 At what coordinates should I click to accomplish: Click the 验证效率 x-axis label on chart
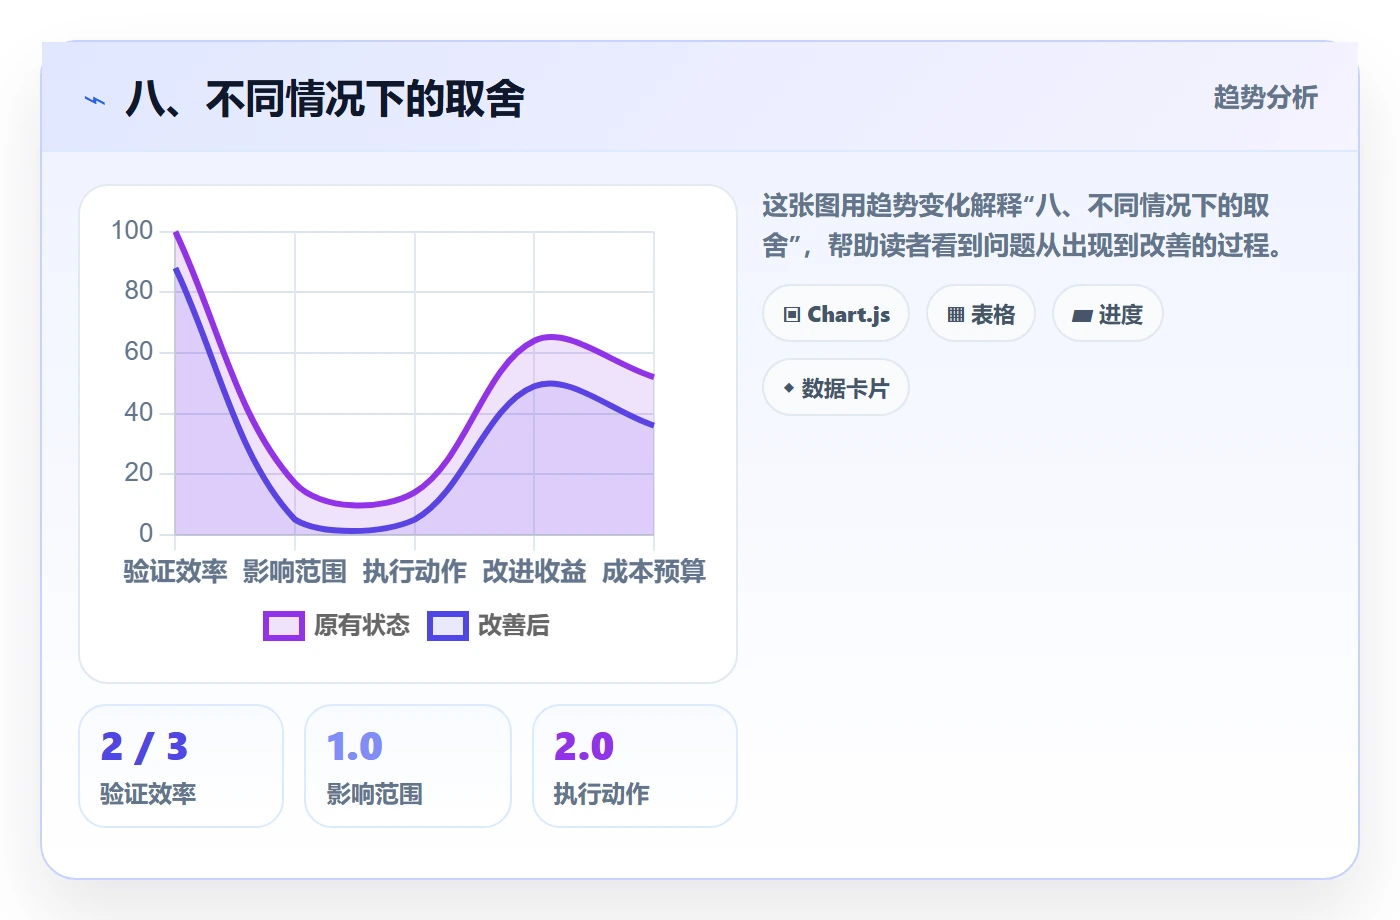point(175,571)
